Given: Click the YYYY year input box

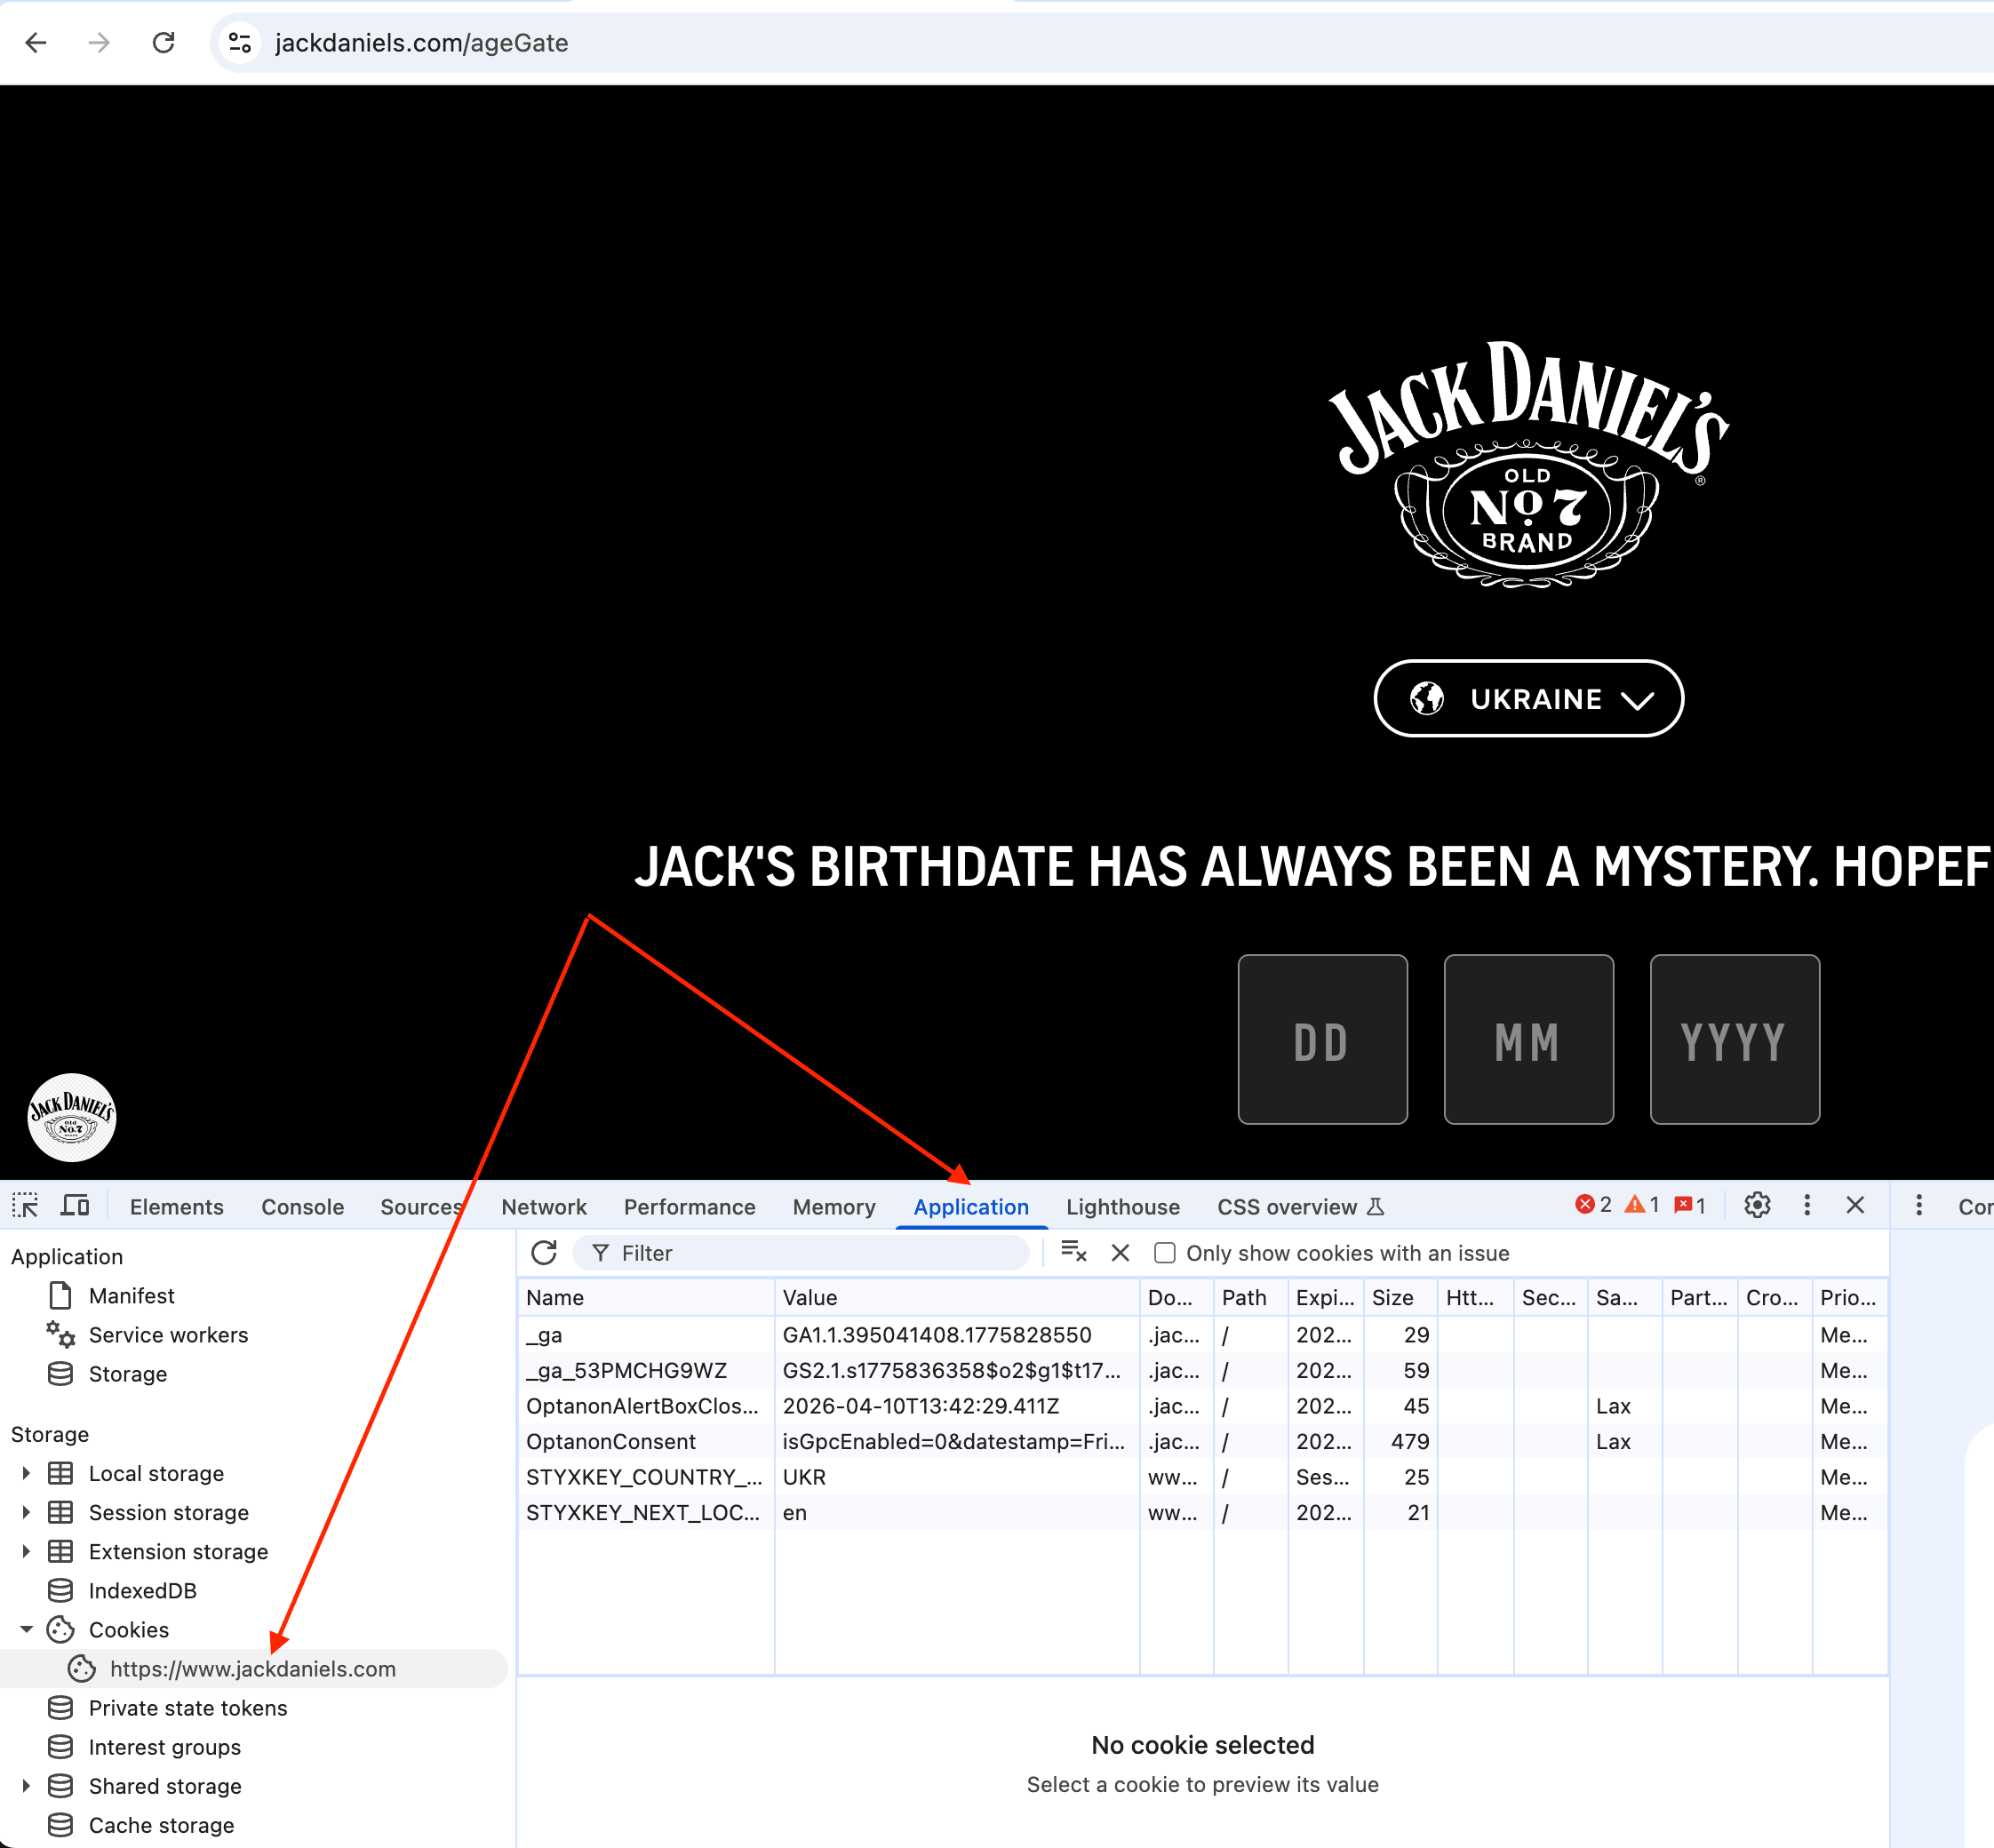Looking at the screenshot, I should [1734, 1039].
